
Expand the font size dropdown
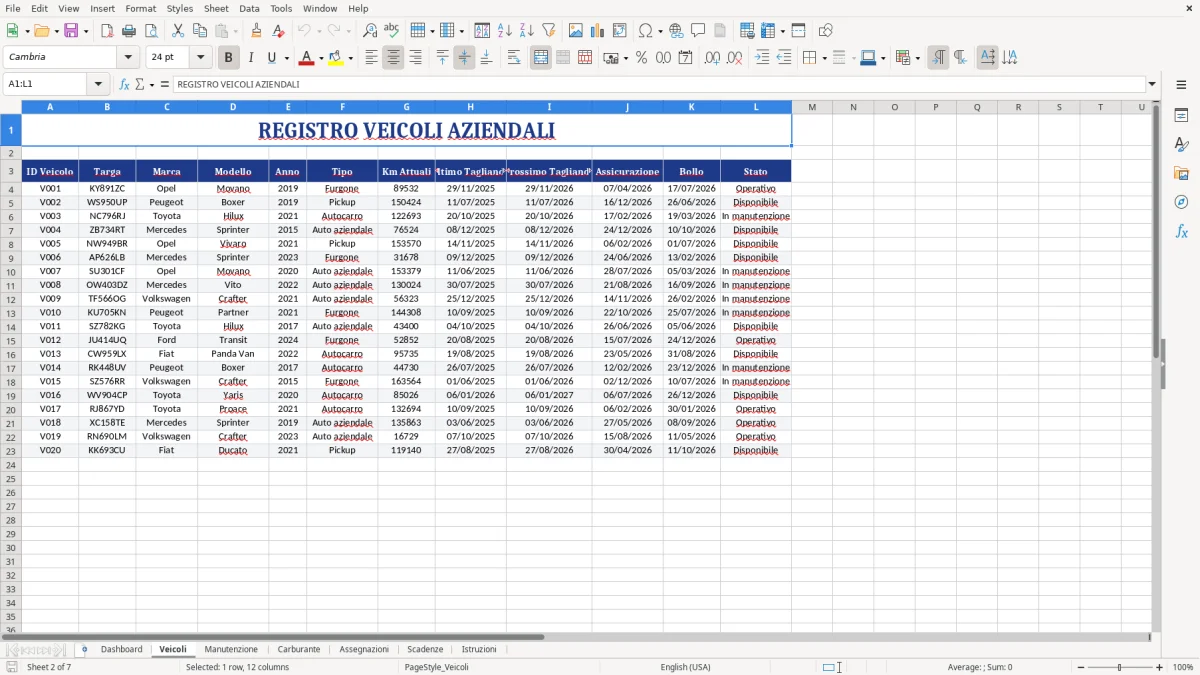(x=200, y=57)
